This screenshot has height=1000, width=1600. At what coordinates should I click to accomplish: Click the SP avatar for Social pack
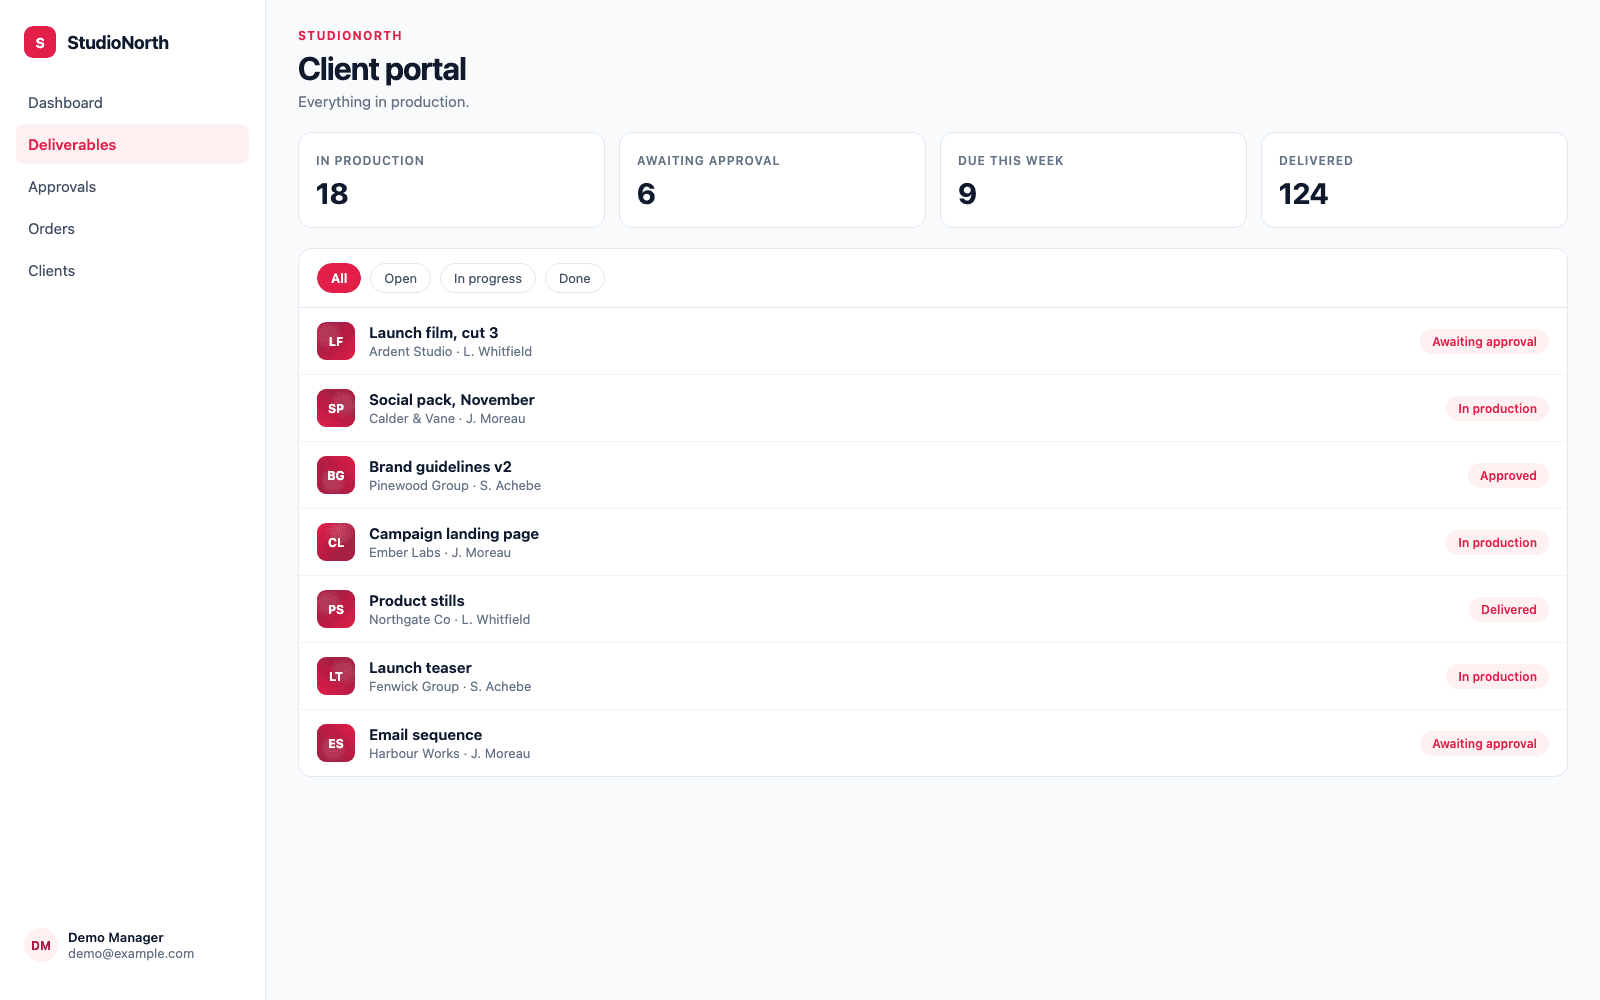tap(336, 408)
